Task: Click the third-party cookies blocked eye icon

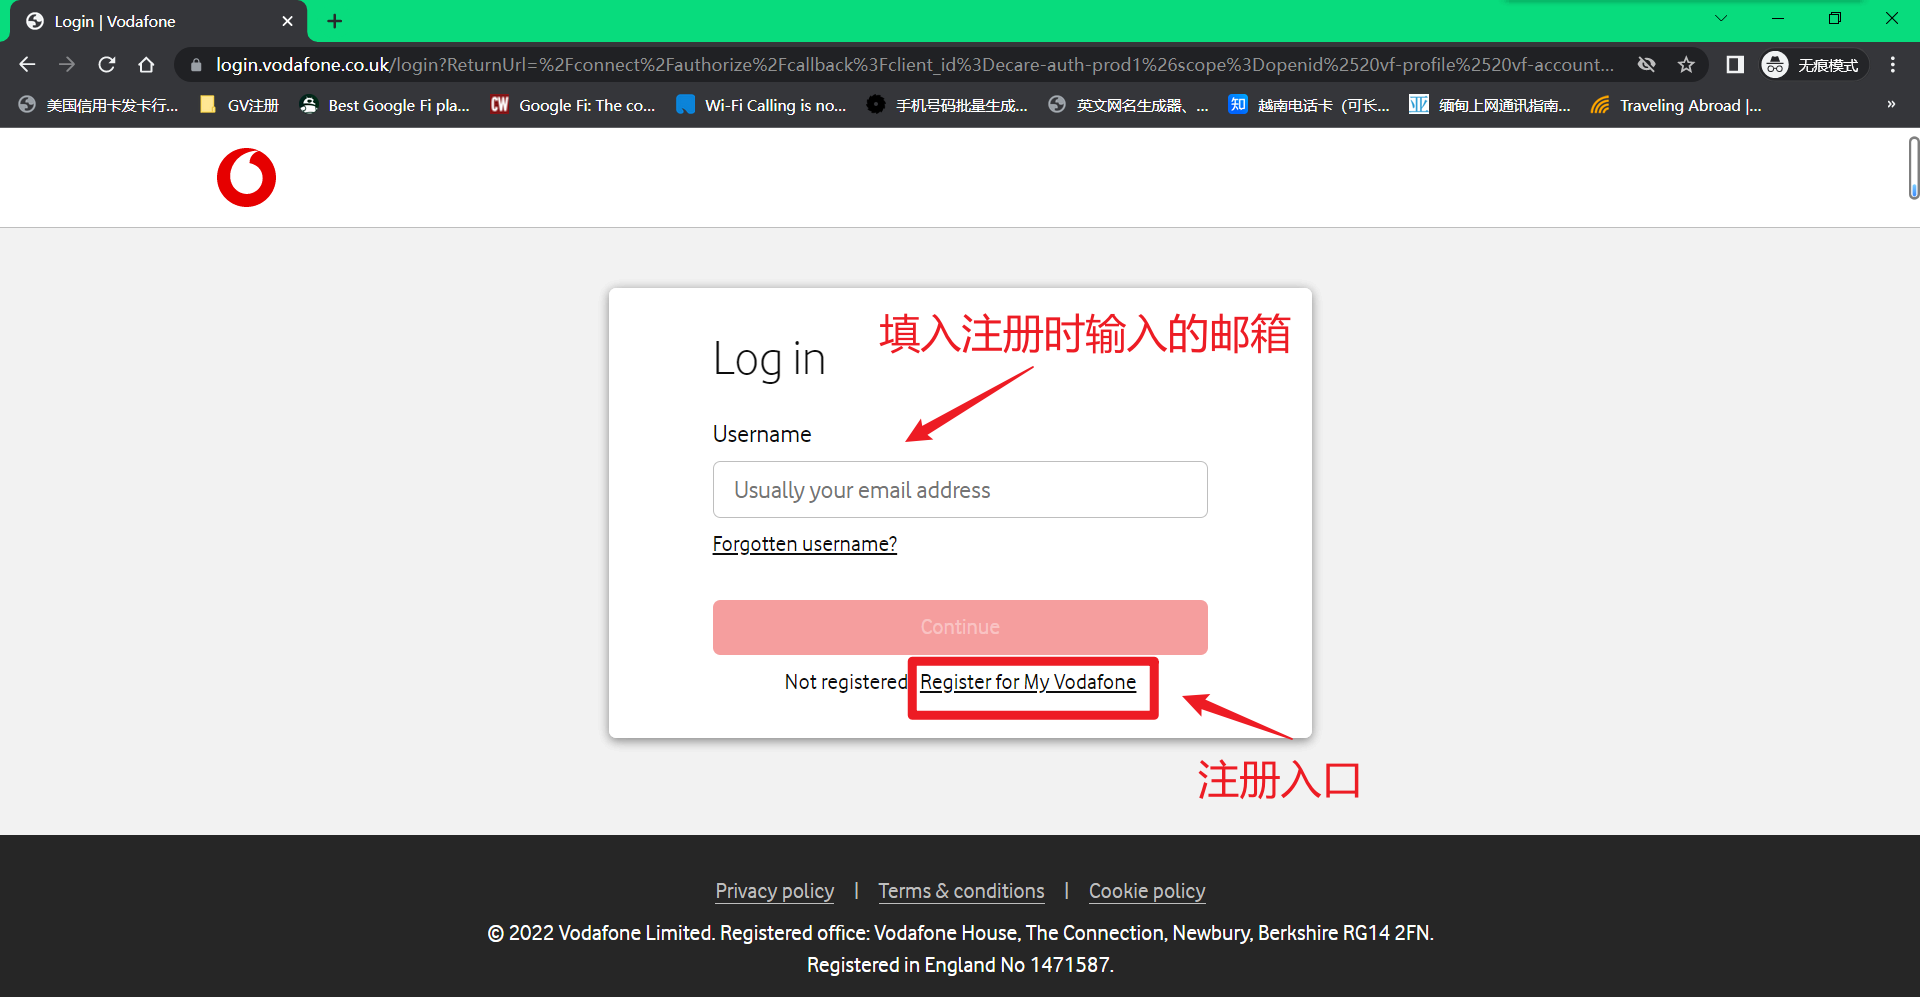Action: point(1646,65)
